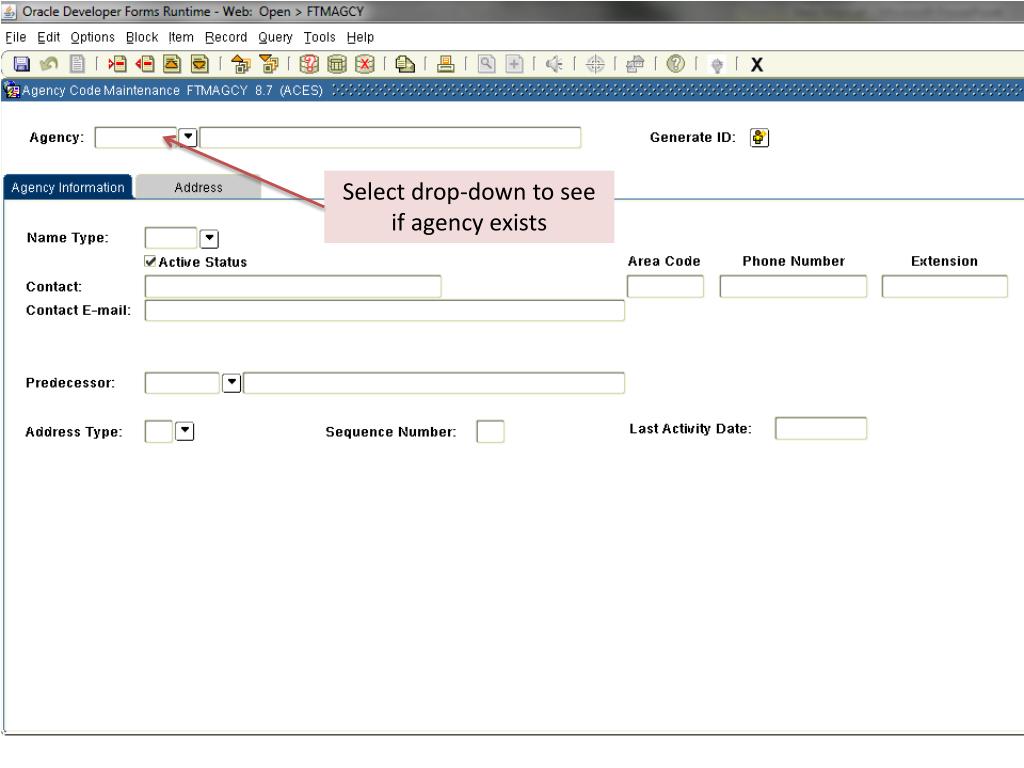Open the Tools menu

pos(319,37)
